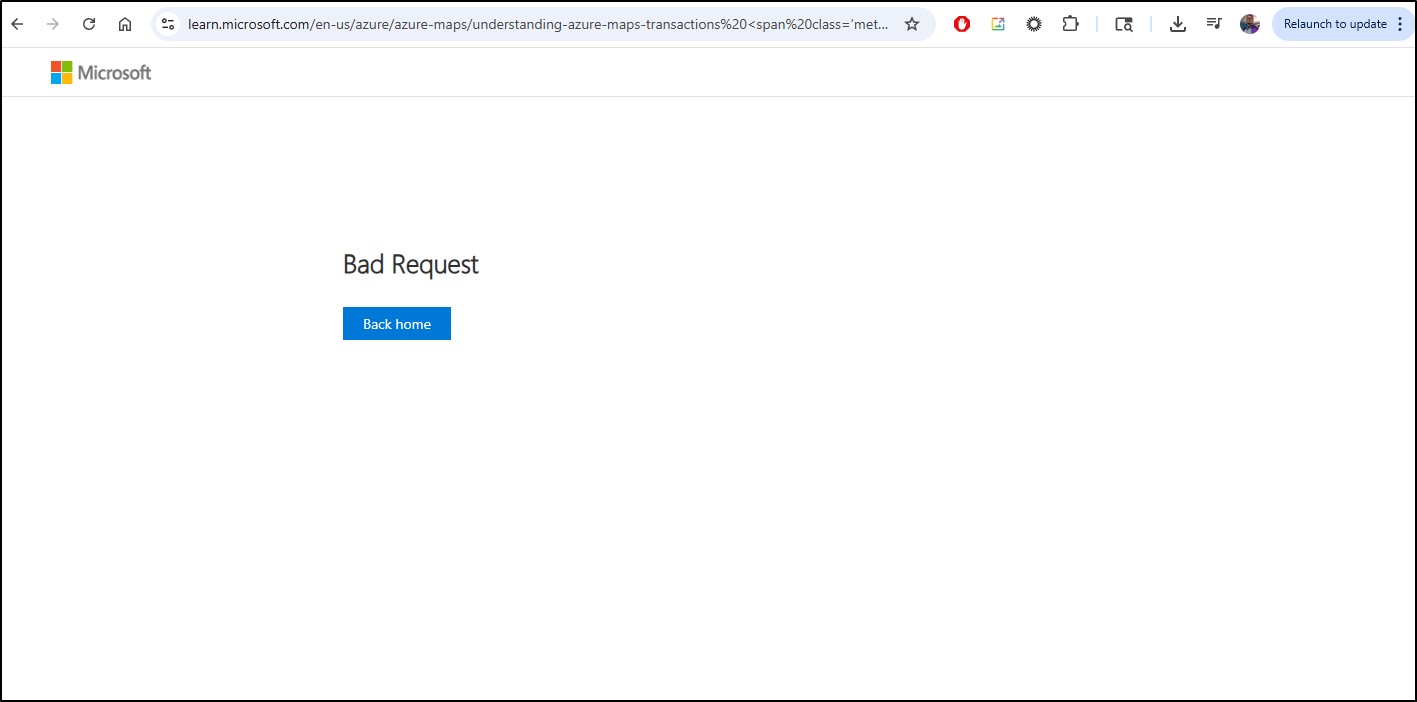Click the colorful image extension icon
This screenshot has height=702, width=1417.
998,24
